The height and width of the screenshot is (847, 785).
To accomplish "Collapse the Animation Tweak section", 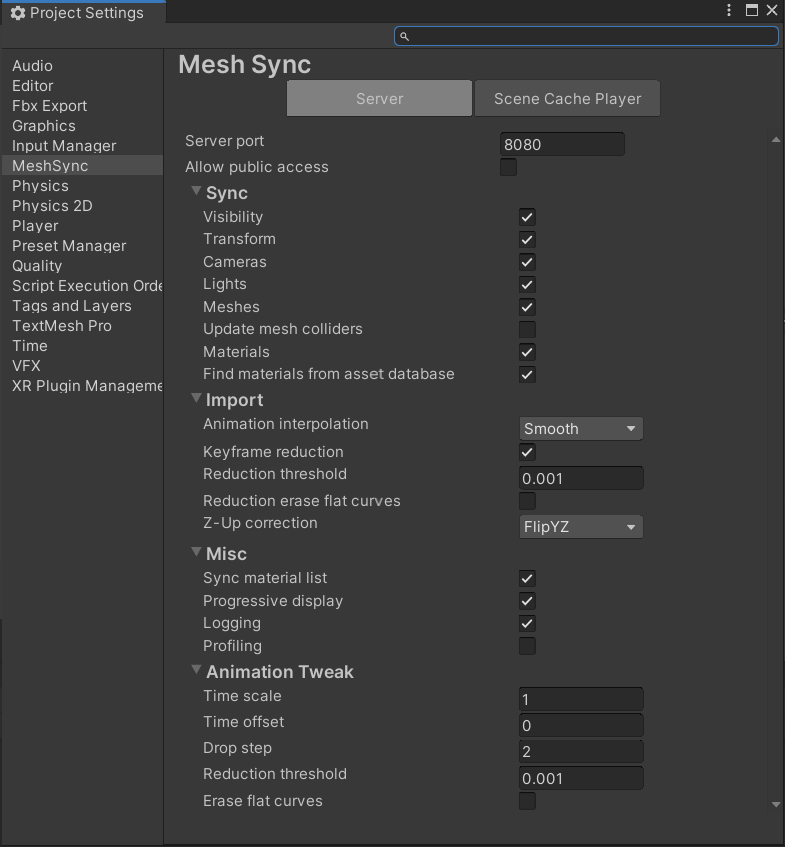I will [x=196, y=671].
